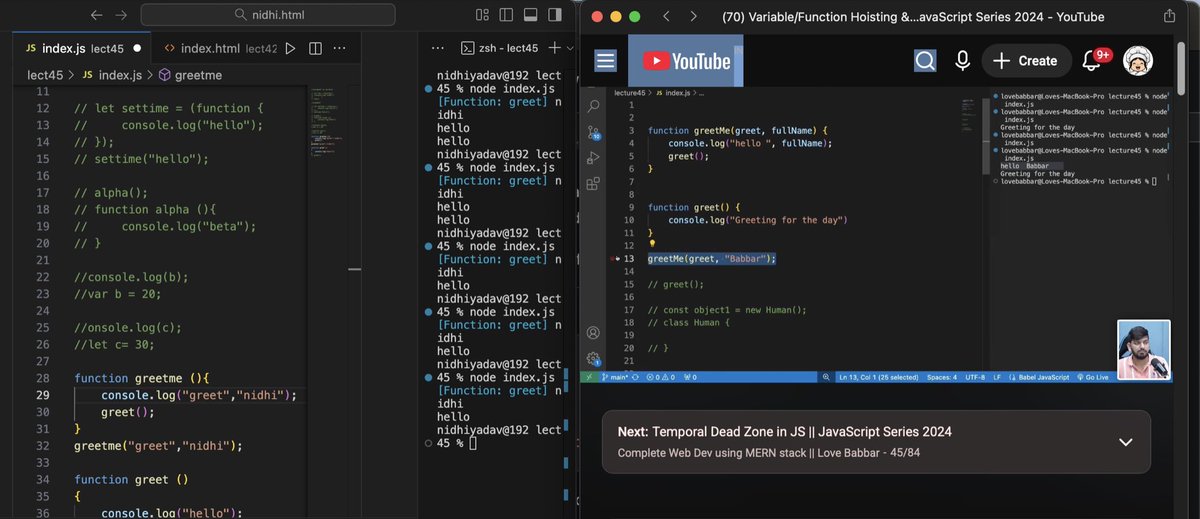Click line 30 'greet();' call
The width and height of the screenshot is (1200, 519).
pyautogui.click(x=128, y=412)
